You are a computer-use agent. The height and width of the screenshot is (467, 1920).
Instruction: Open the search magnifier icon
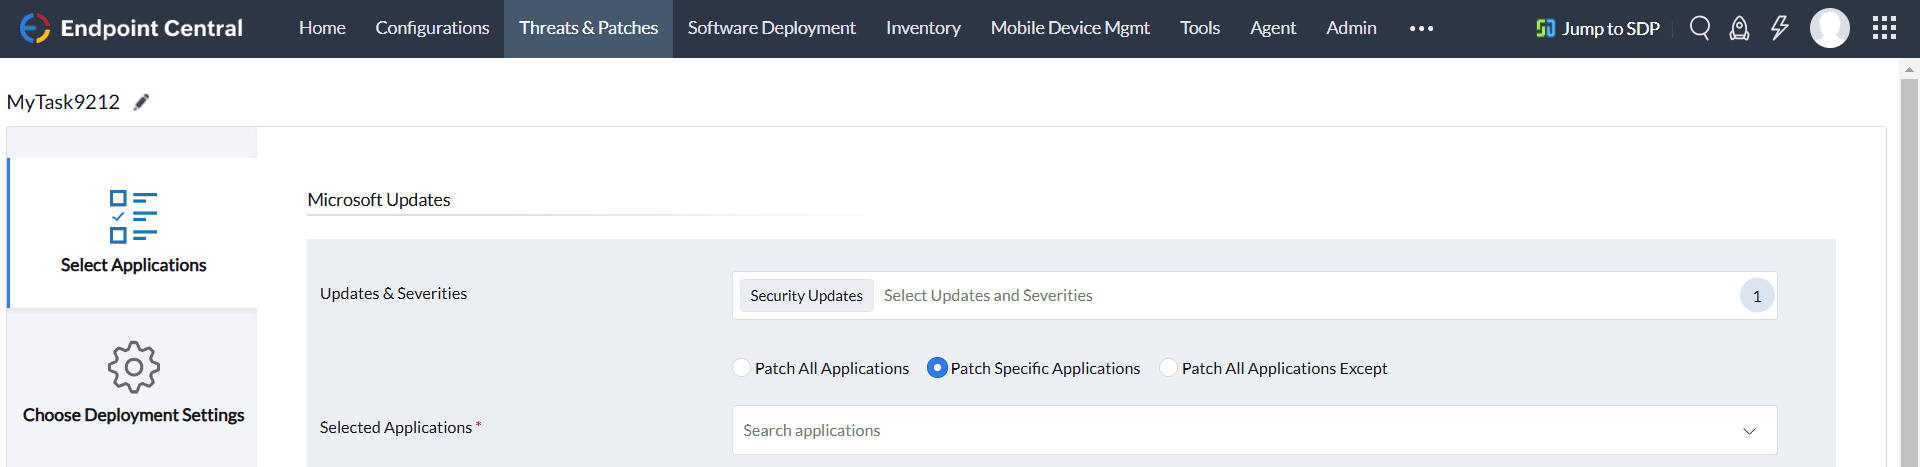coord(1699,28)
